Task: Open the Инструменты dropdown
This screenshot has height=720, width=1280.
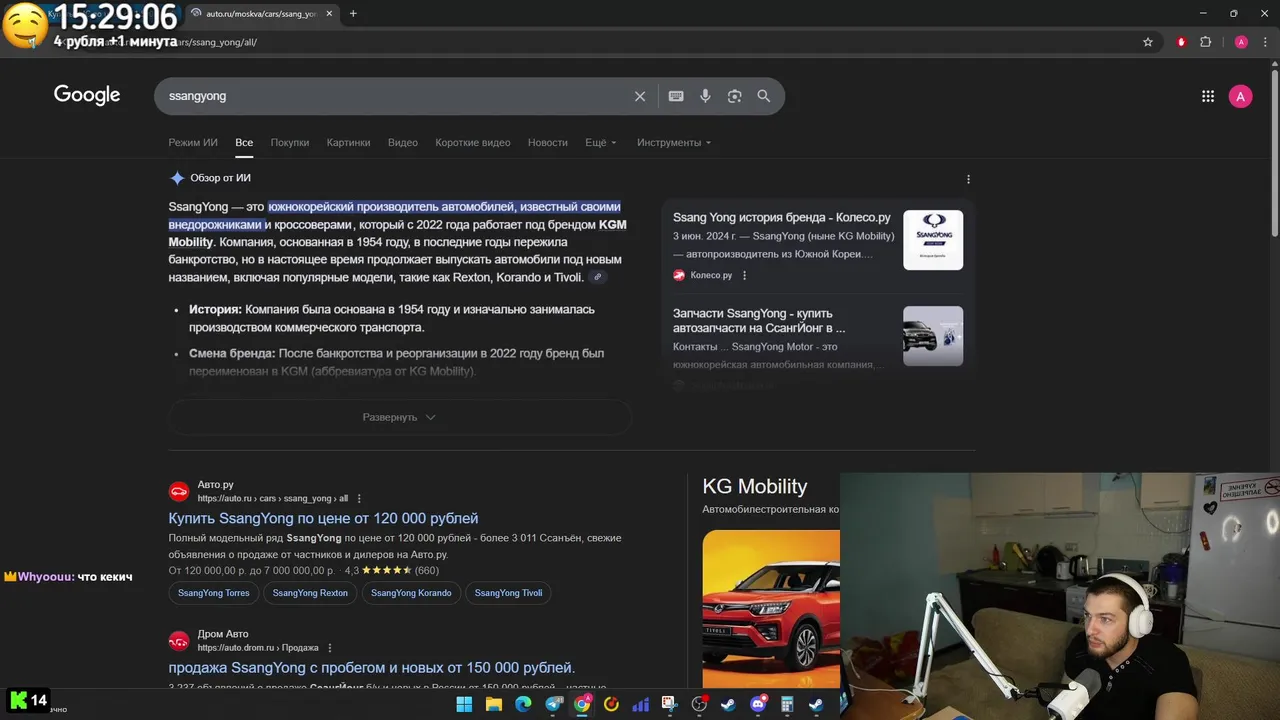Action: 674,142
